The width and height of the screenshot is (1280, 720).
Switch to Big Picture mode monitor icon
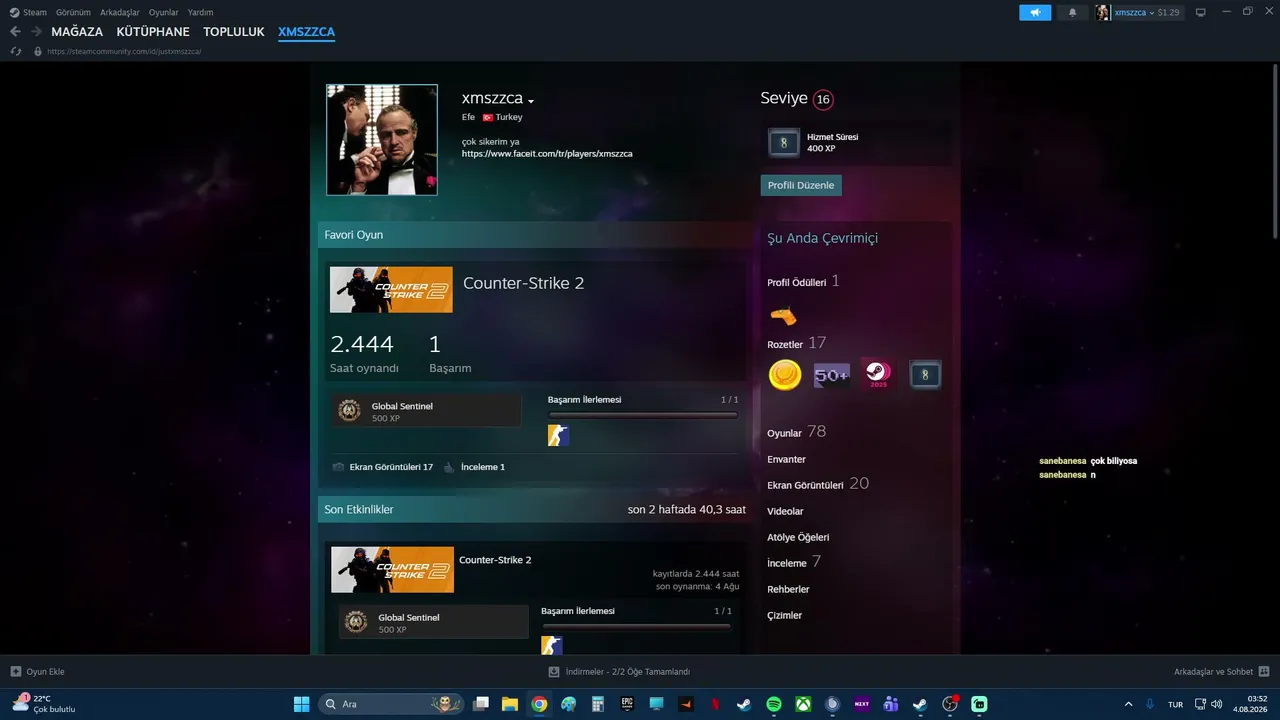point(1201,12)
